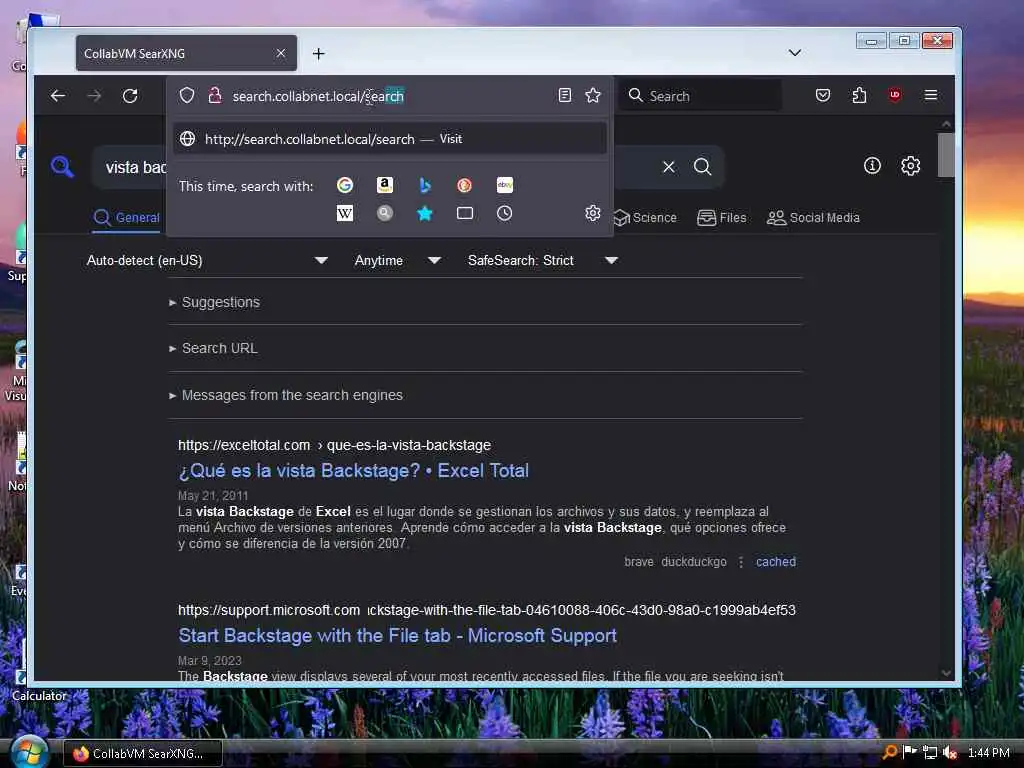
Task: Click the browser address bar URL field
Action: point(390,96)
